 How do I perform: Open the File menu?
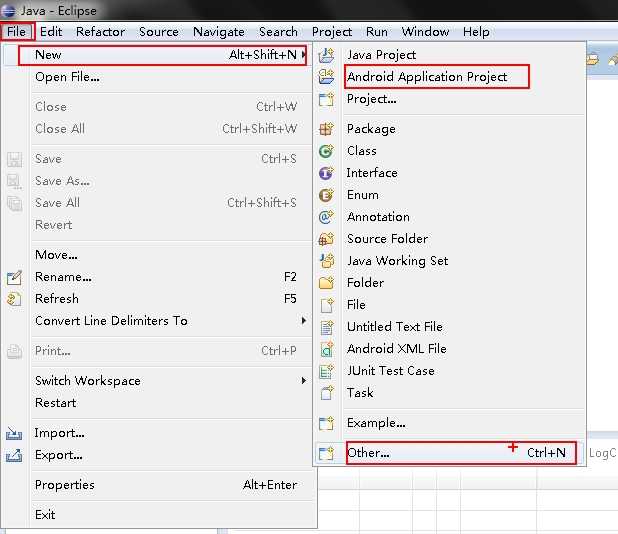coord(17,32)
